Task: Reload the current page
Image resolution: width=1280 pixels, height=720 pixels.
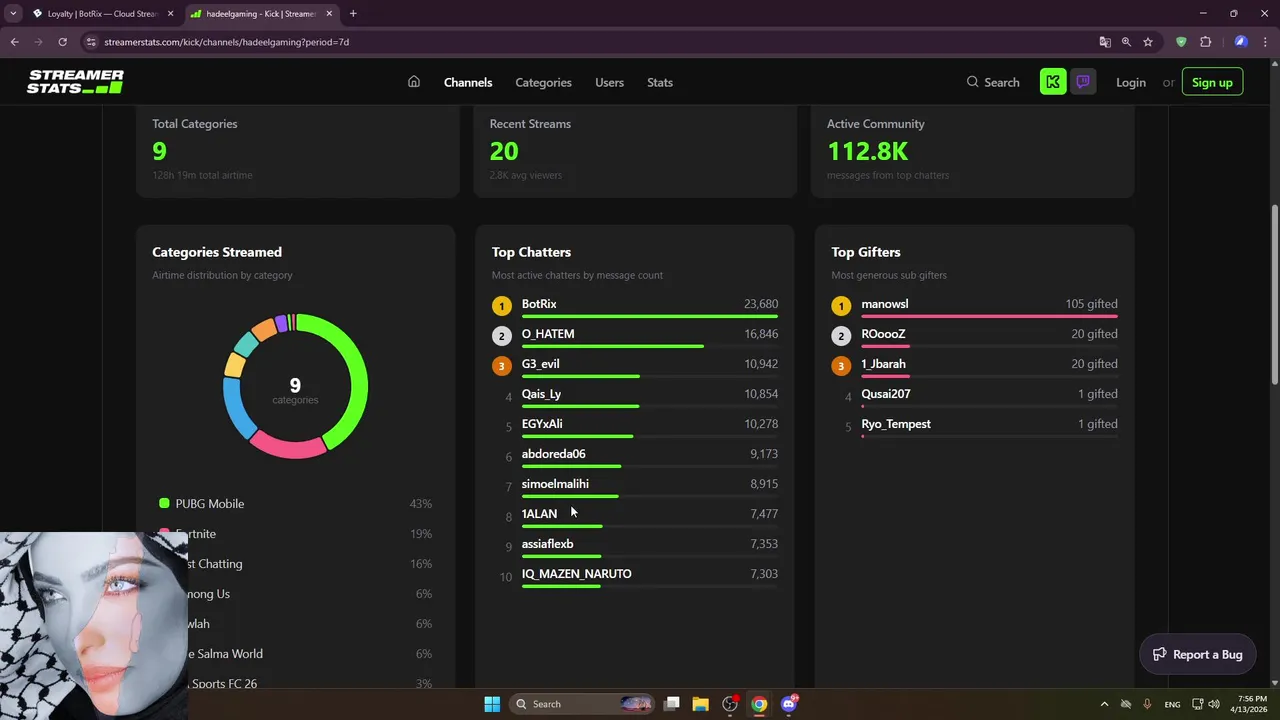Action: click(x=62, y=42)
